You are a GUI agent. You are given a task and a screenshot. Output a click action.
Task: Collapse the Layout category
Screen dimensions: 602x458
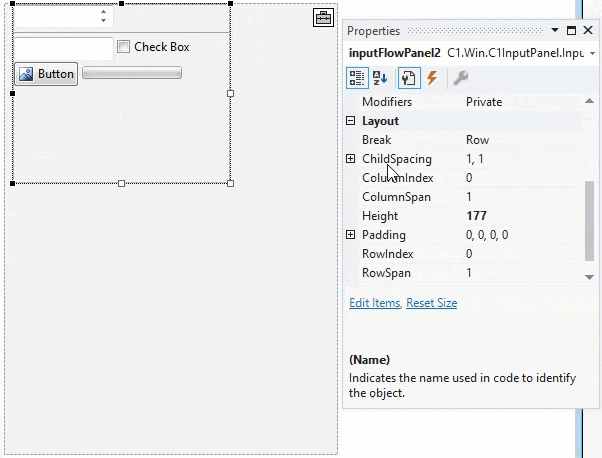click(351, 121)
